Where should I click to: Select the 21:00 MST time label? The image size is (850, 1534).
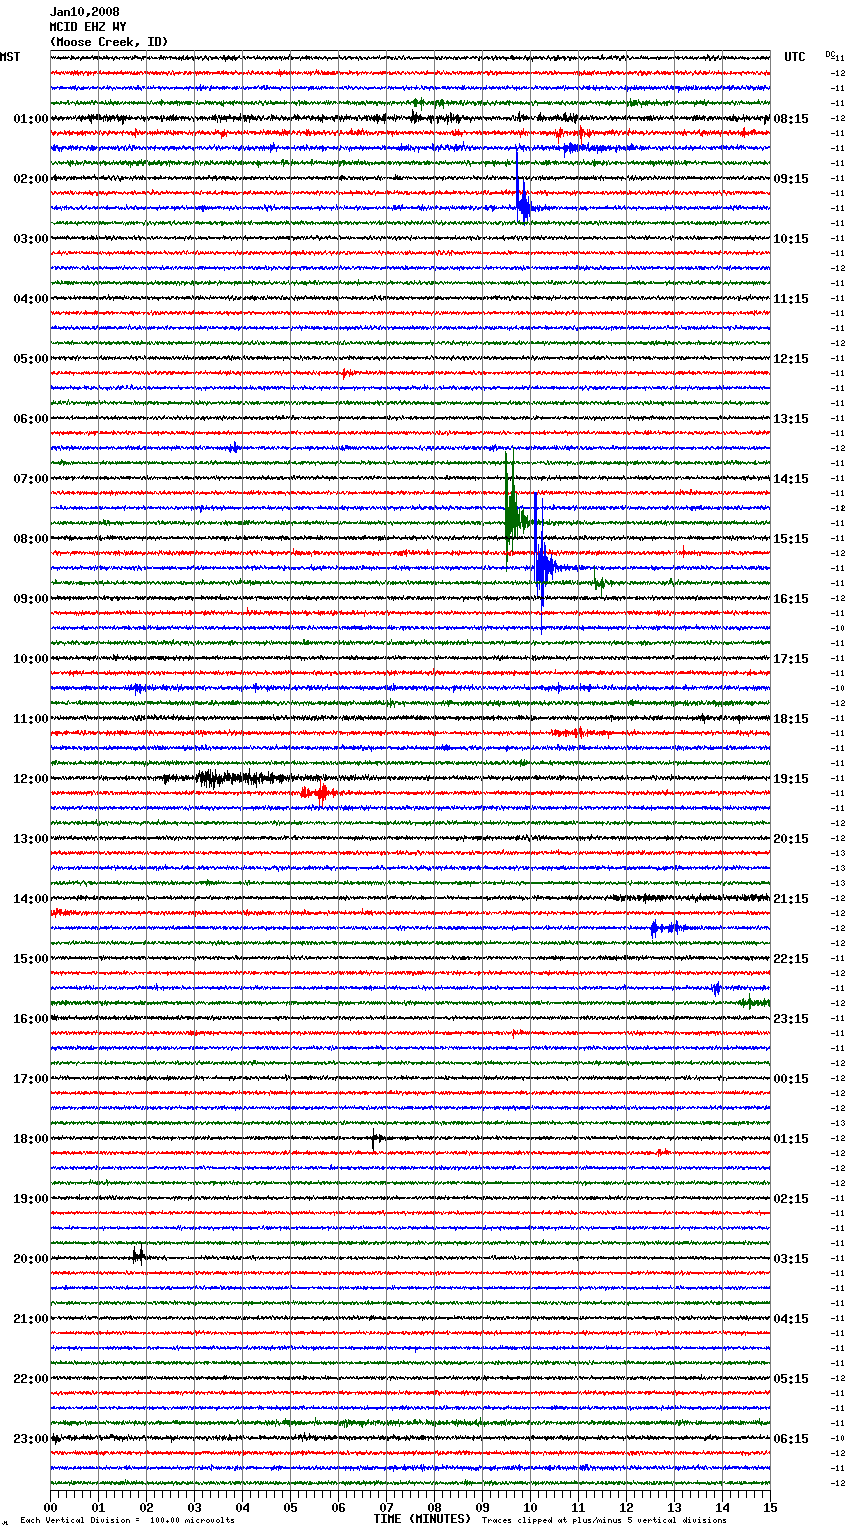coord(30,1319)
